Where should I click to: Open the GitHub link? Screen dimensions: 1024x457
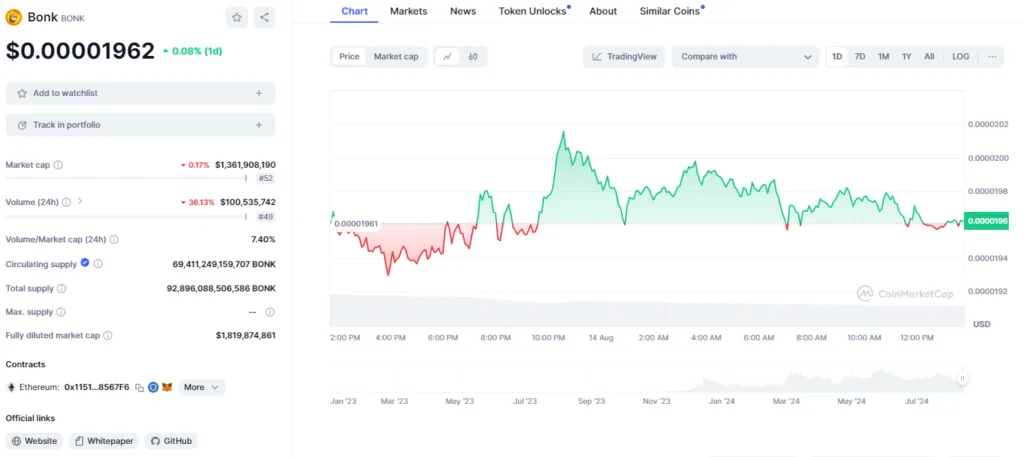point(171,441)
